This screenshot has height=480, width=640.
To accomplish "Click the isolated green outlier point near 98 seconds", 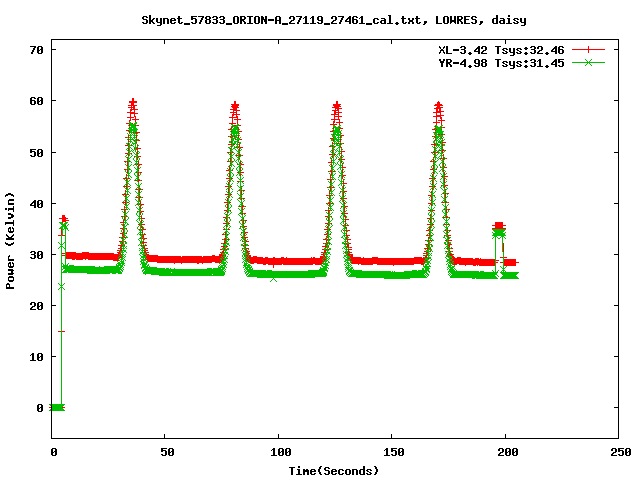I will [273, 279].
